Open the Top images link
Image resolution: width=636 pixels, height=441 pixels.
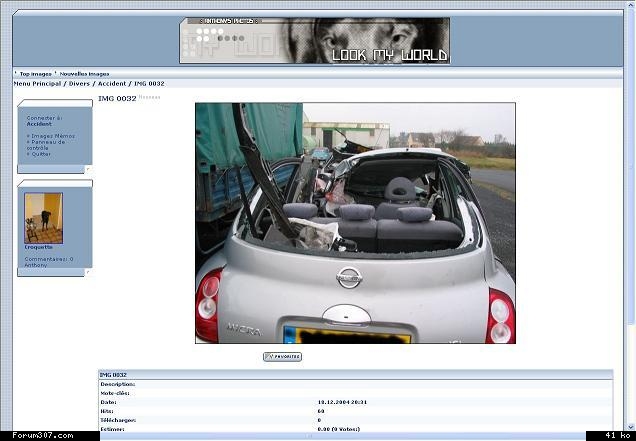[36, 74]
